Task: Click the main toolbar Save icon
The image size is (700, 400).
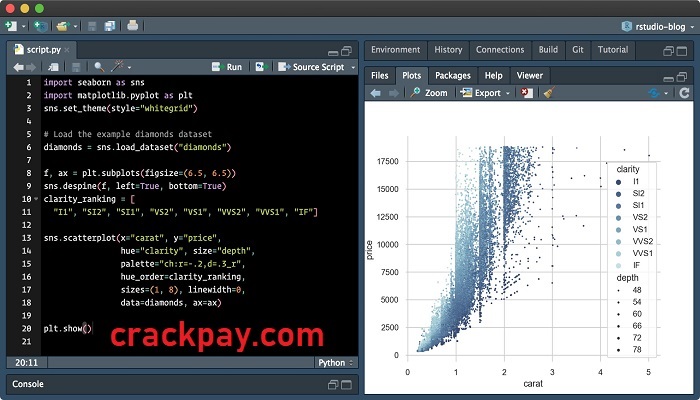Action: 92,26
